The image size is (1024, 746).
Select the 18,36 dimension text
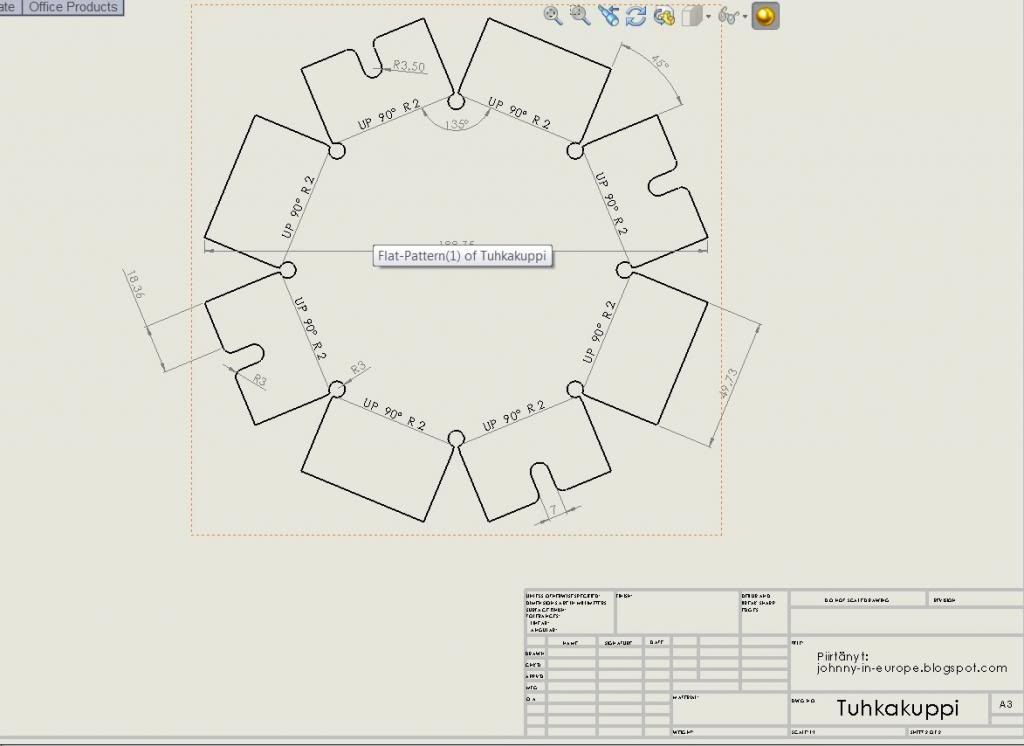pos(137,283)
